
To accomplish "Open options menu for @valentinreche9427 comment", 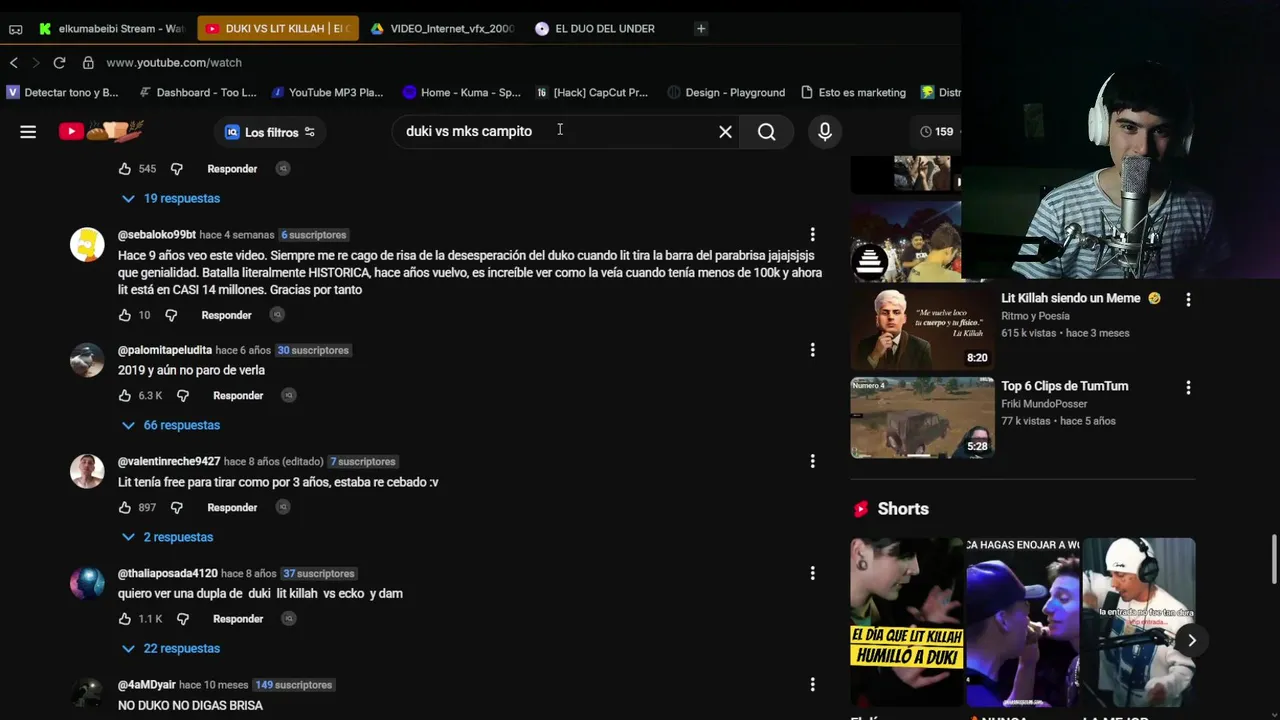I will click(x=812, y=461).
